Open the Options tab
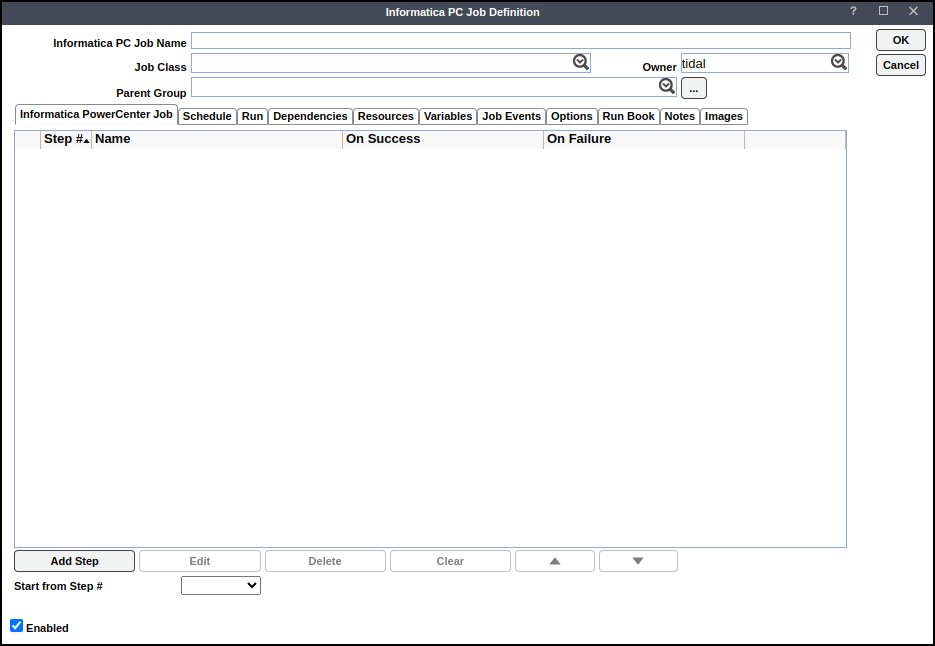Screen dimensions: 935x646 coord(572,116)
